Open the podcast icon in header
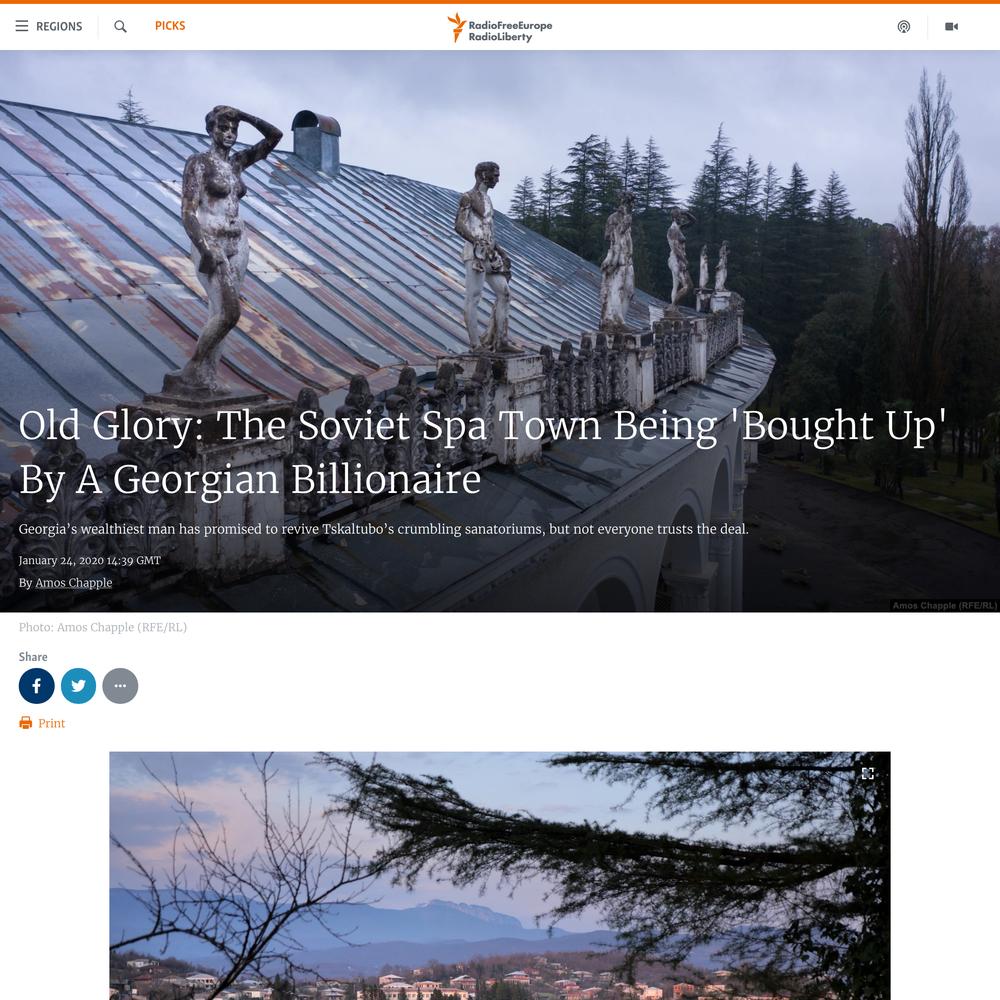Screen dimensions: 1000x1000 coord(904,26)
